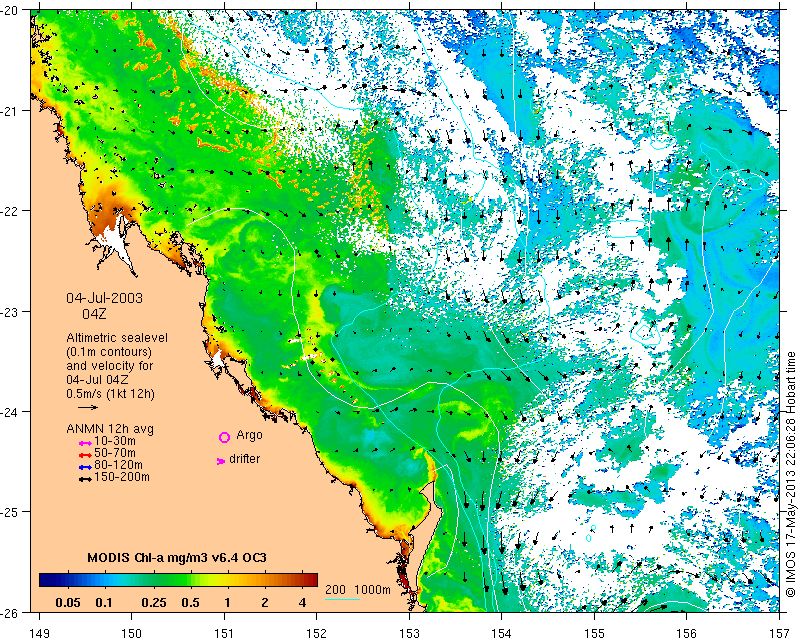Click longitude axis label 149
The height and width of the screenshot is (640, 800).
pyautogui.click(x=39, y=633)
